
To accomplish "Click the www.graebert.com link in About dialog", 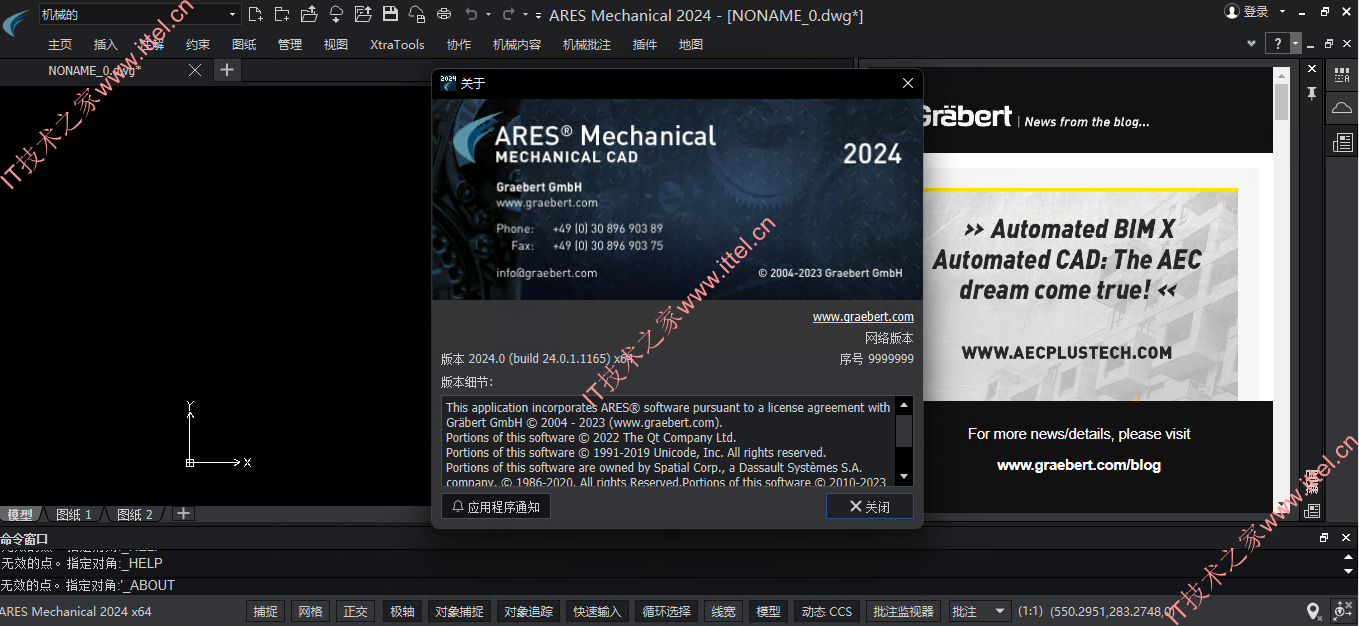I will pos(863,317).
